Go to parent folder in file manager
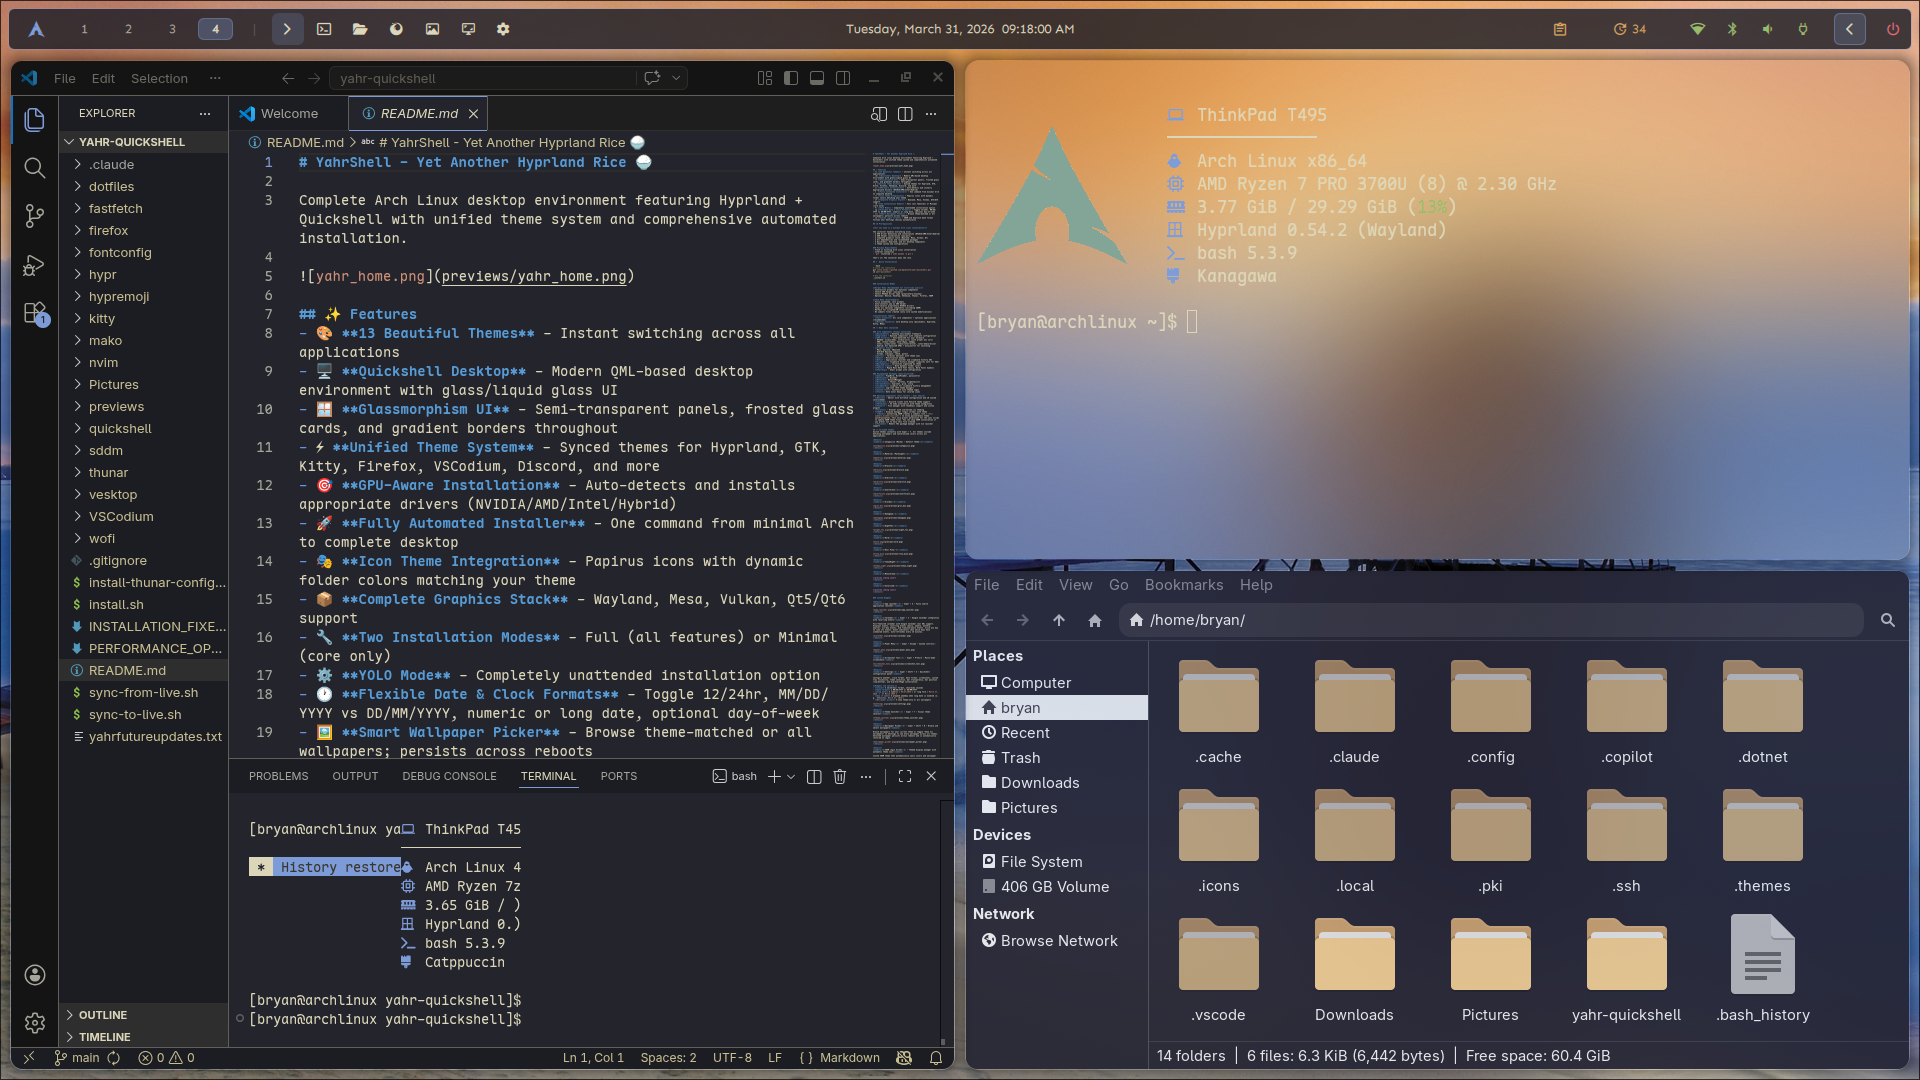 1059,621
